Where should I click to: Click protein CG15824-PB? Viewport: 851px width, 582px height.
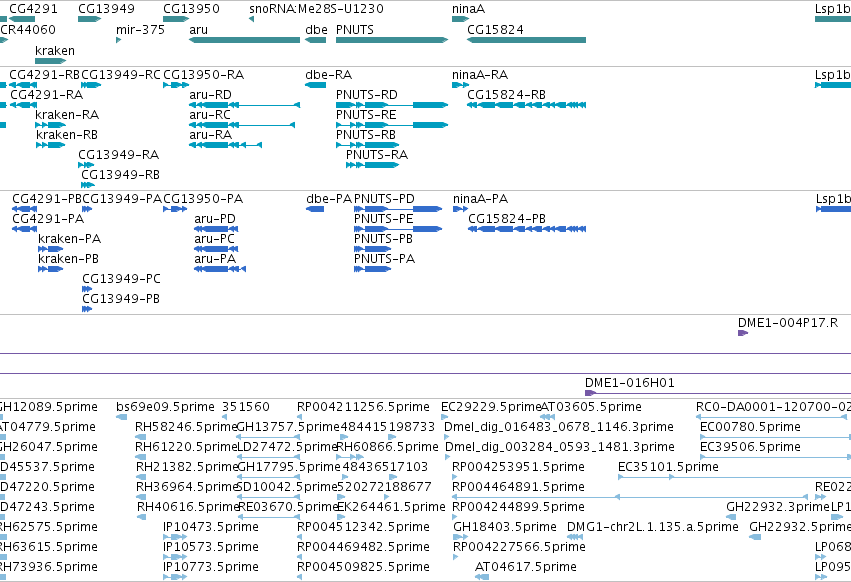click(527, 229)
